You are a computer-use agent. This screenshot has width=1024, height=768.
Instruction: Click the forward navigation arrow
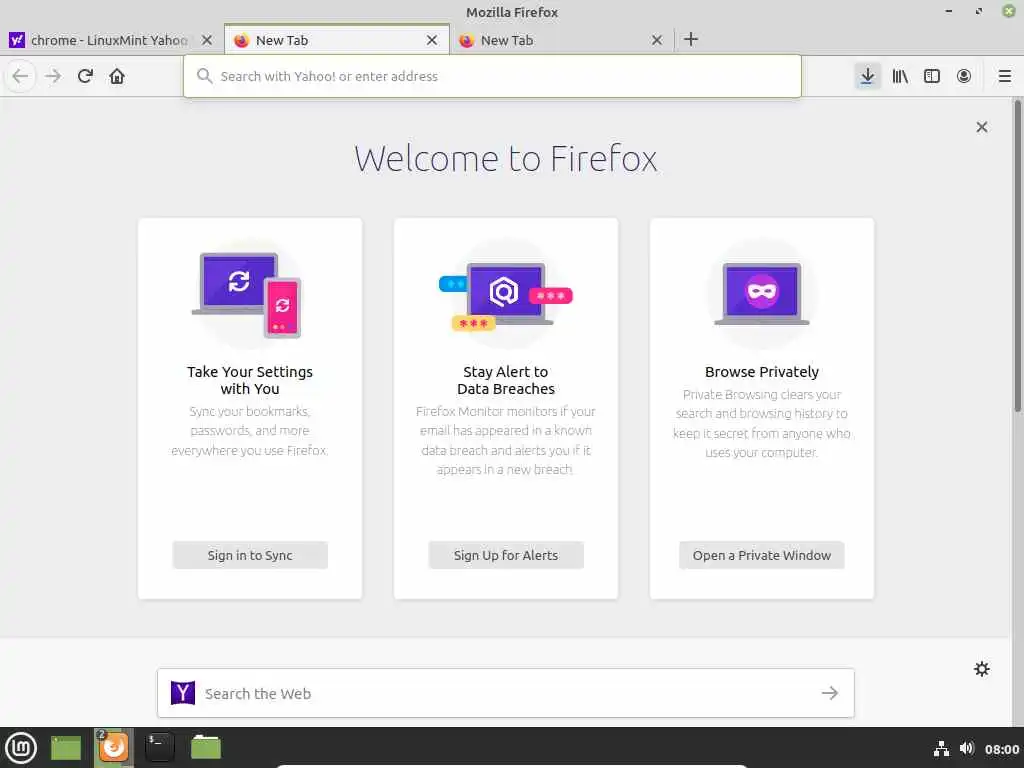(53, 76)
